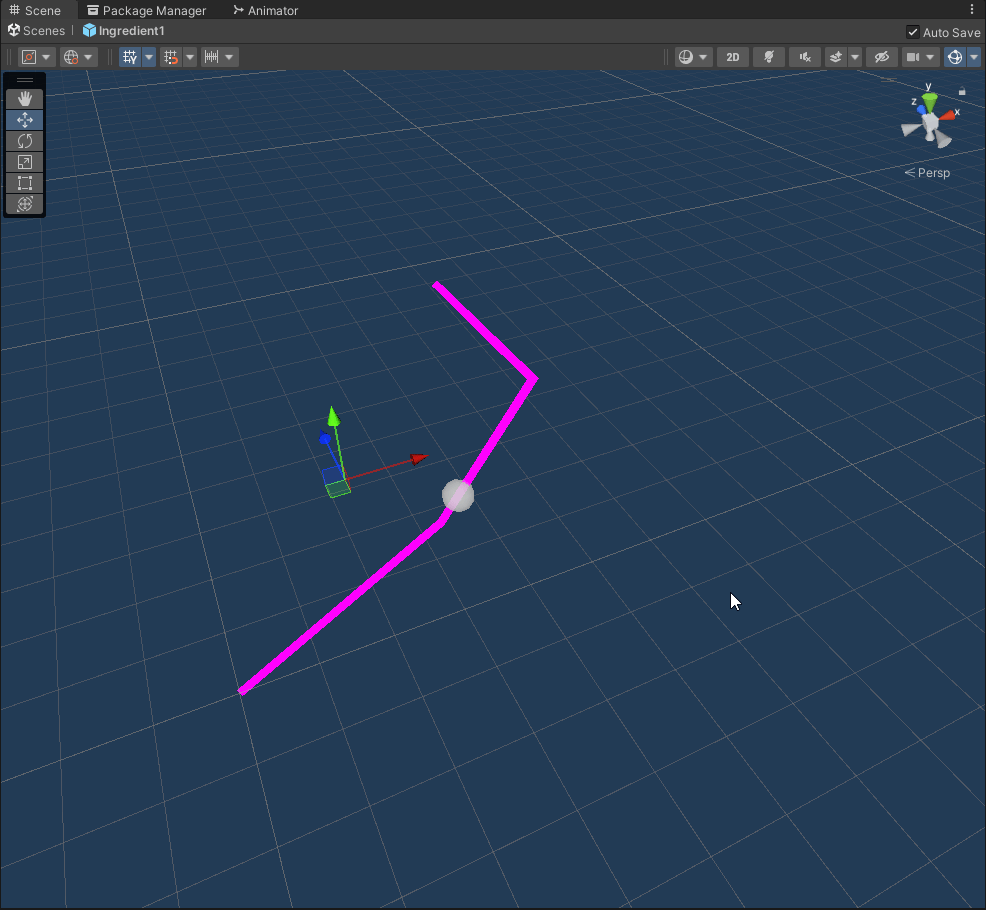Toggle scene lighting
Screen dimensions: 986x910
768,57
